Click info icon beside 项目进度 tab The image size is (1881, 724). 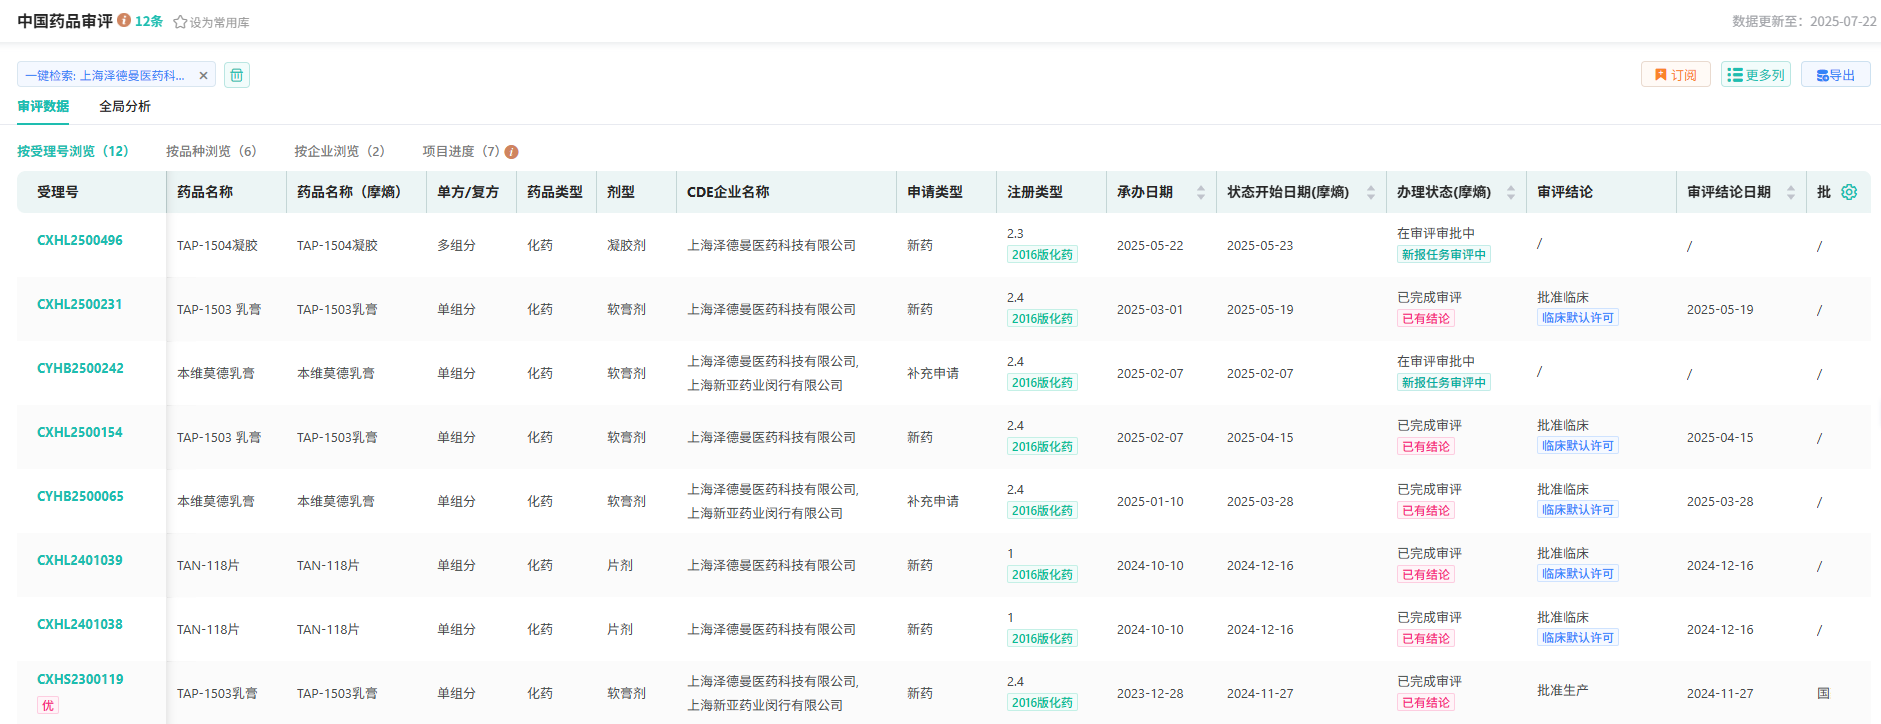point(511,152)
